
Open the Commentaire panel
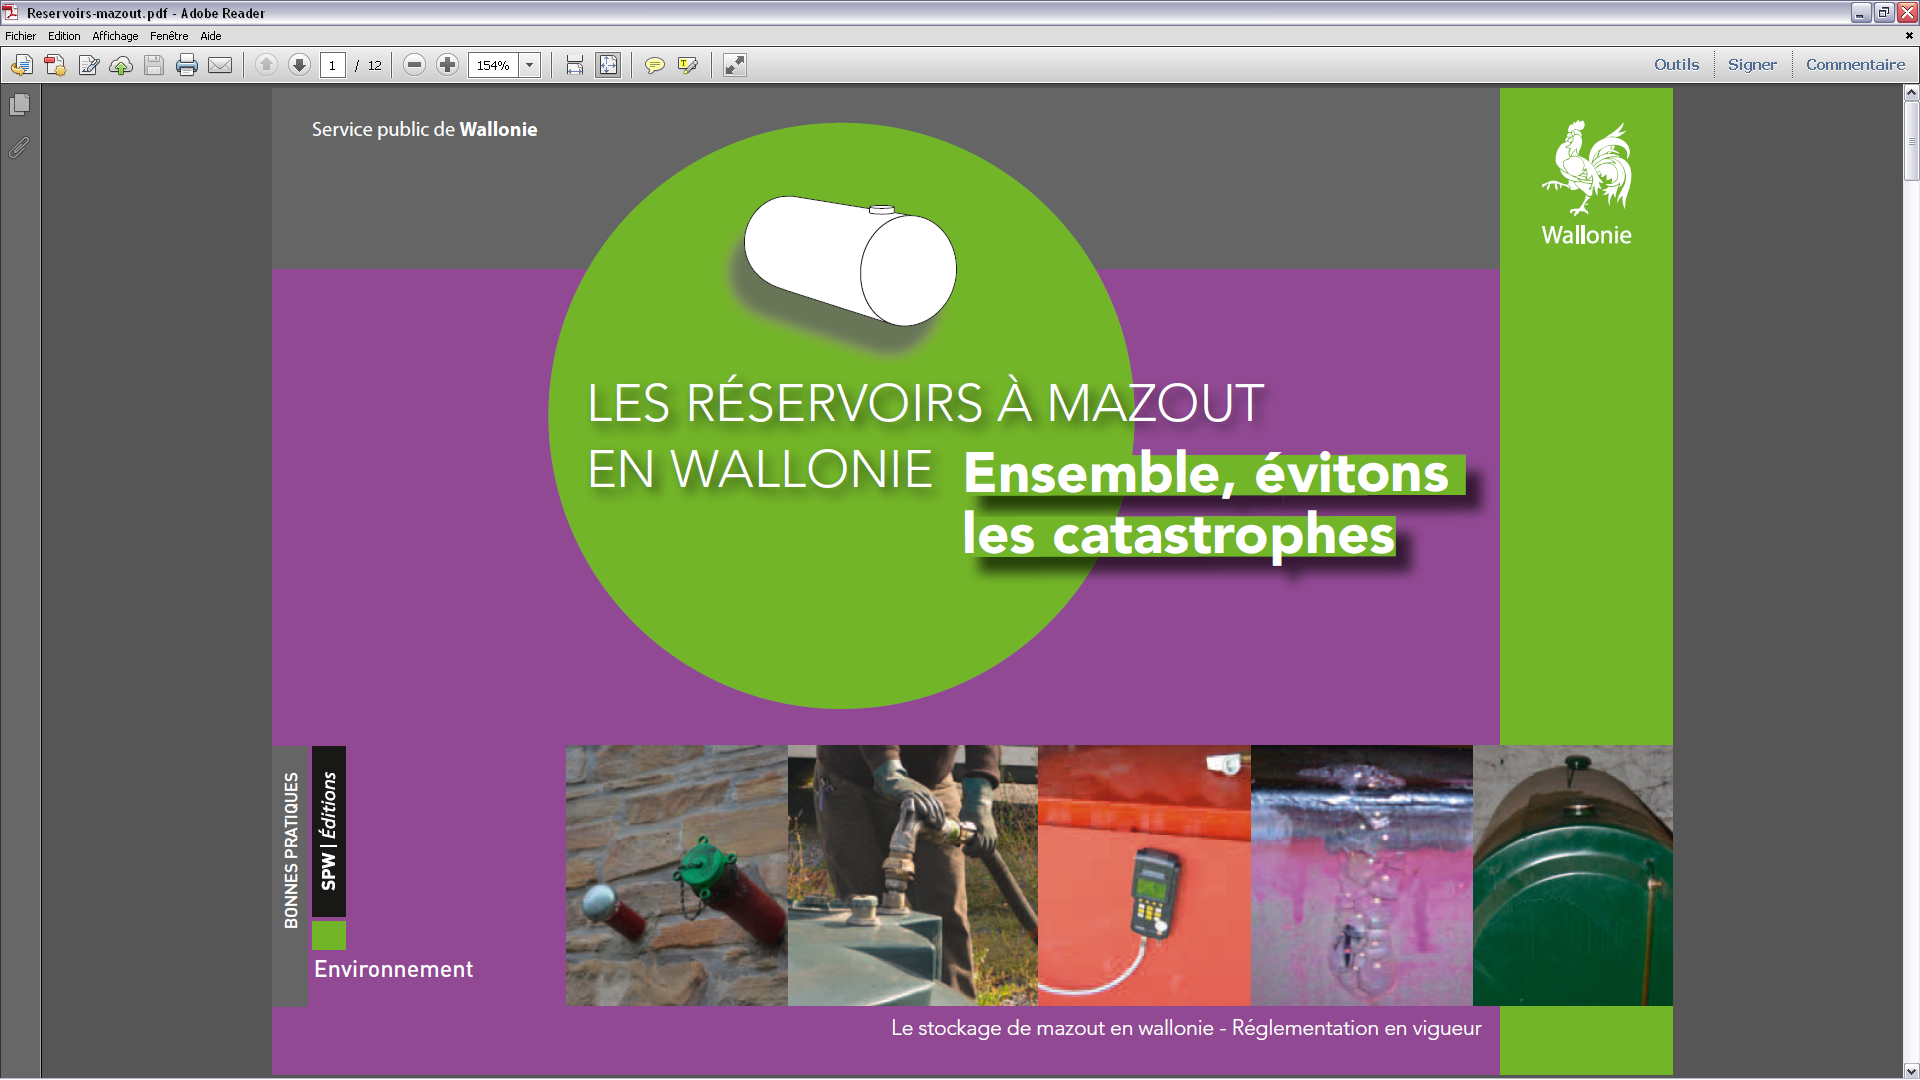click(1855, 65)
